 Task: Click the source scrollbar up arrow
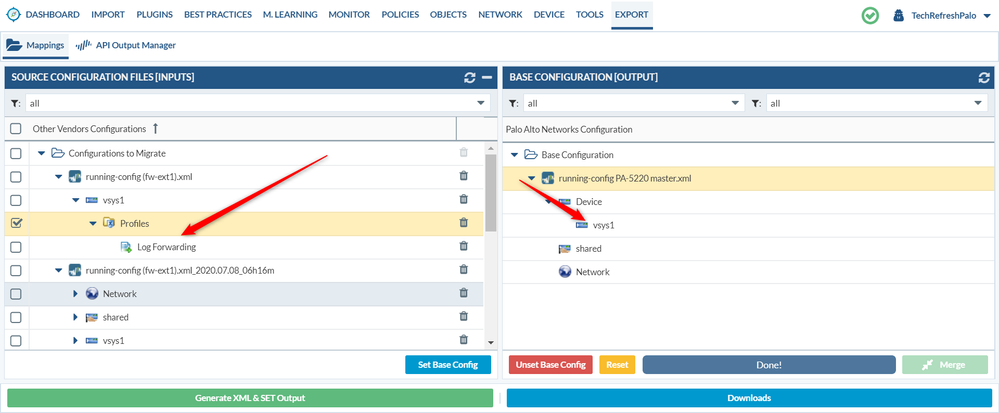(490, 149)
